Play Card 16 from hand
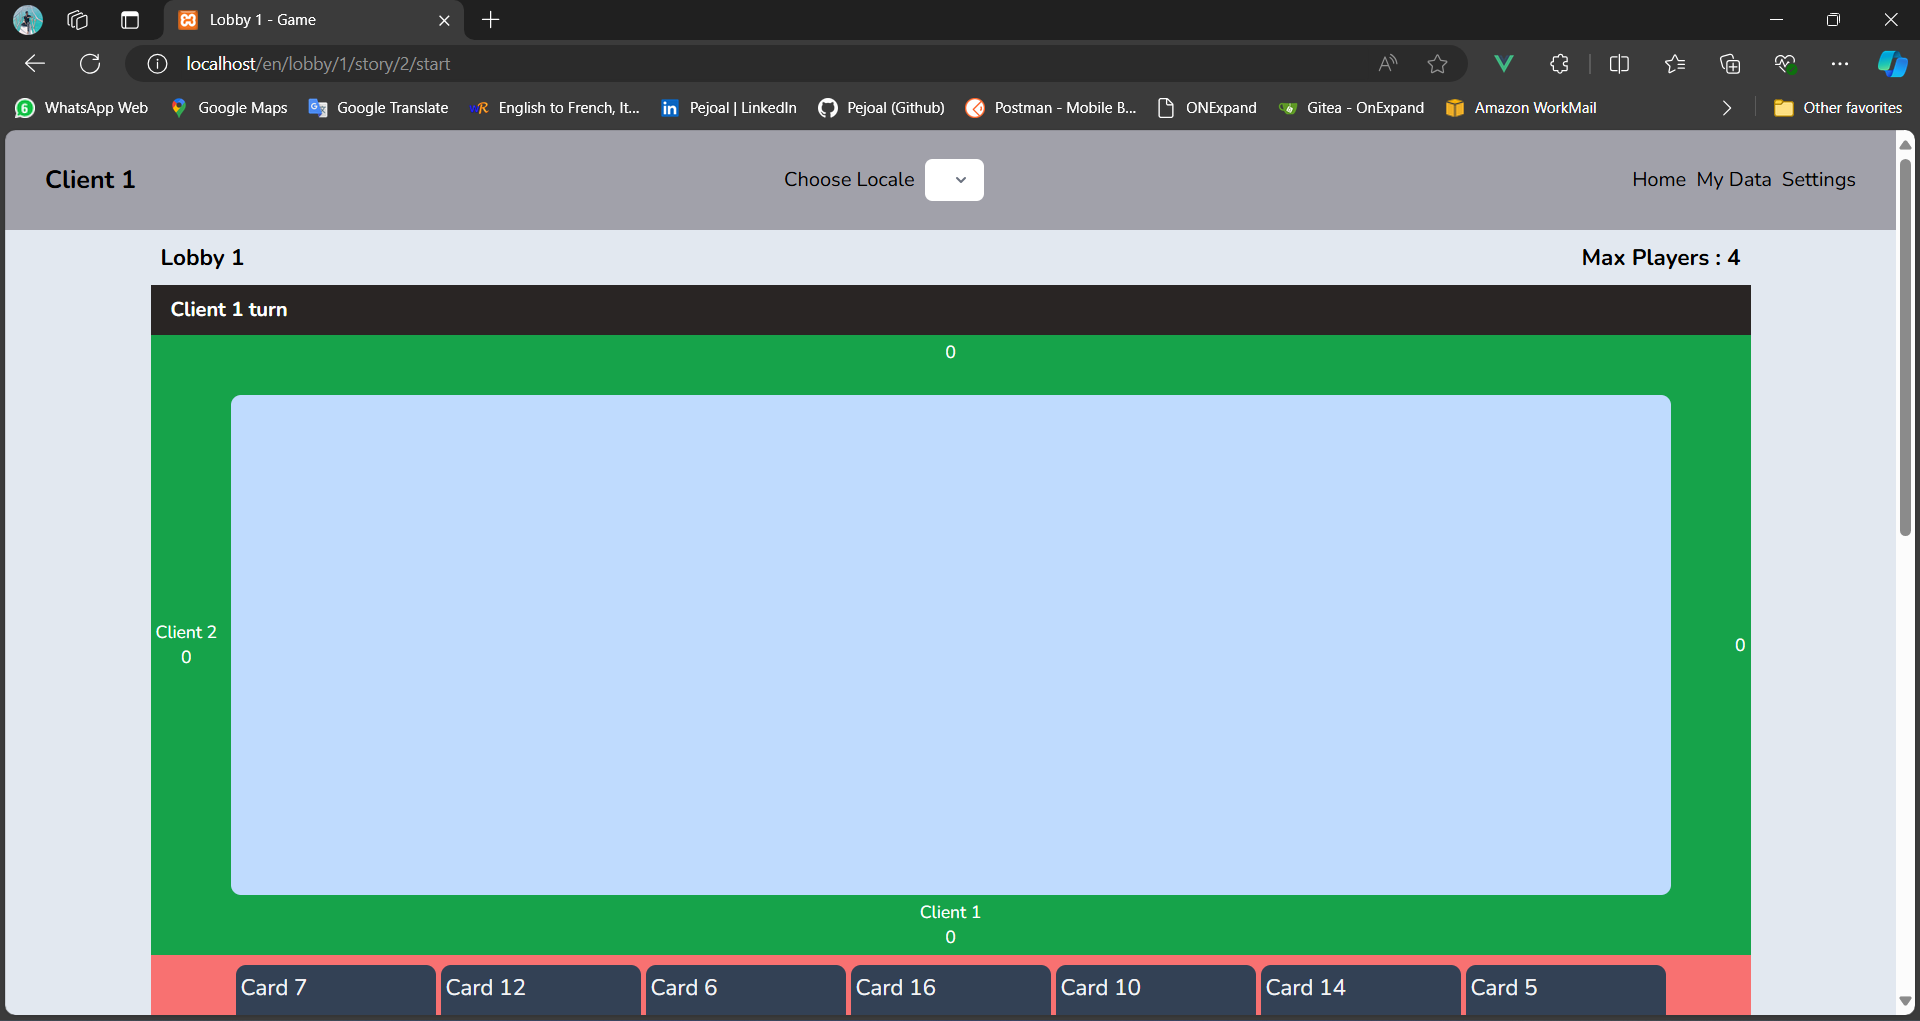 tap(950, 989)
